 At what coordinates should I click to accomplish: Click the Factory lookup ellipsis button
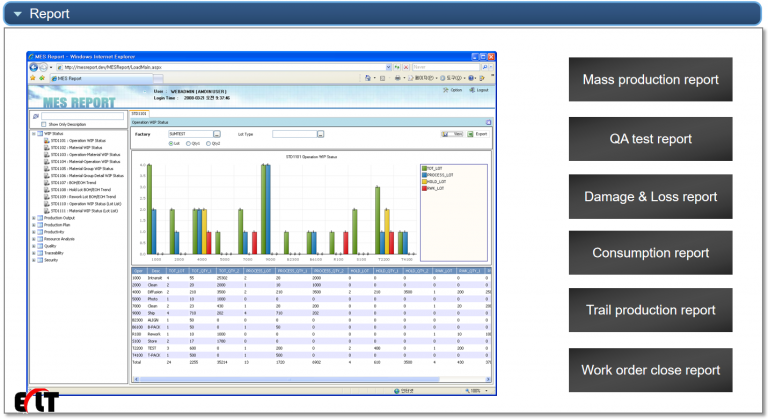coord(216,133)
